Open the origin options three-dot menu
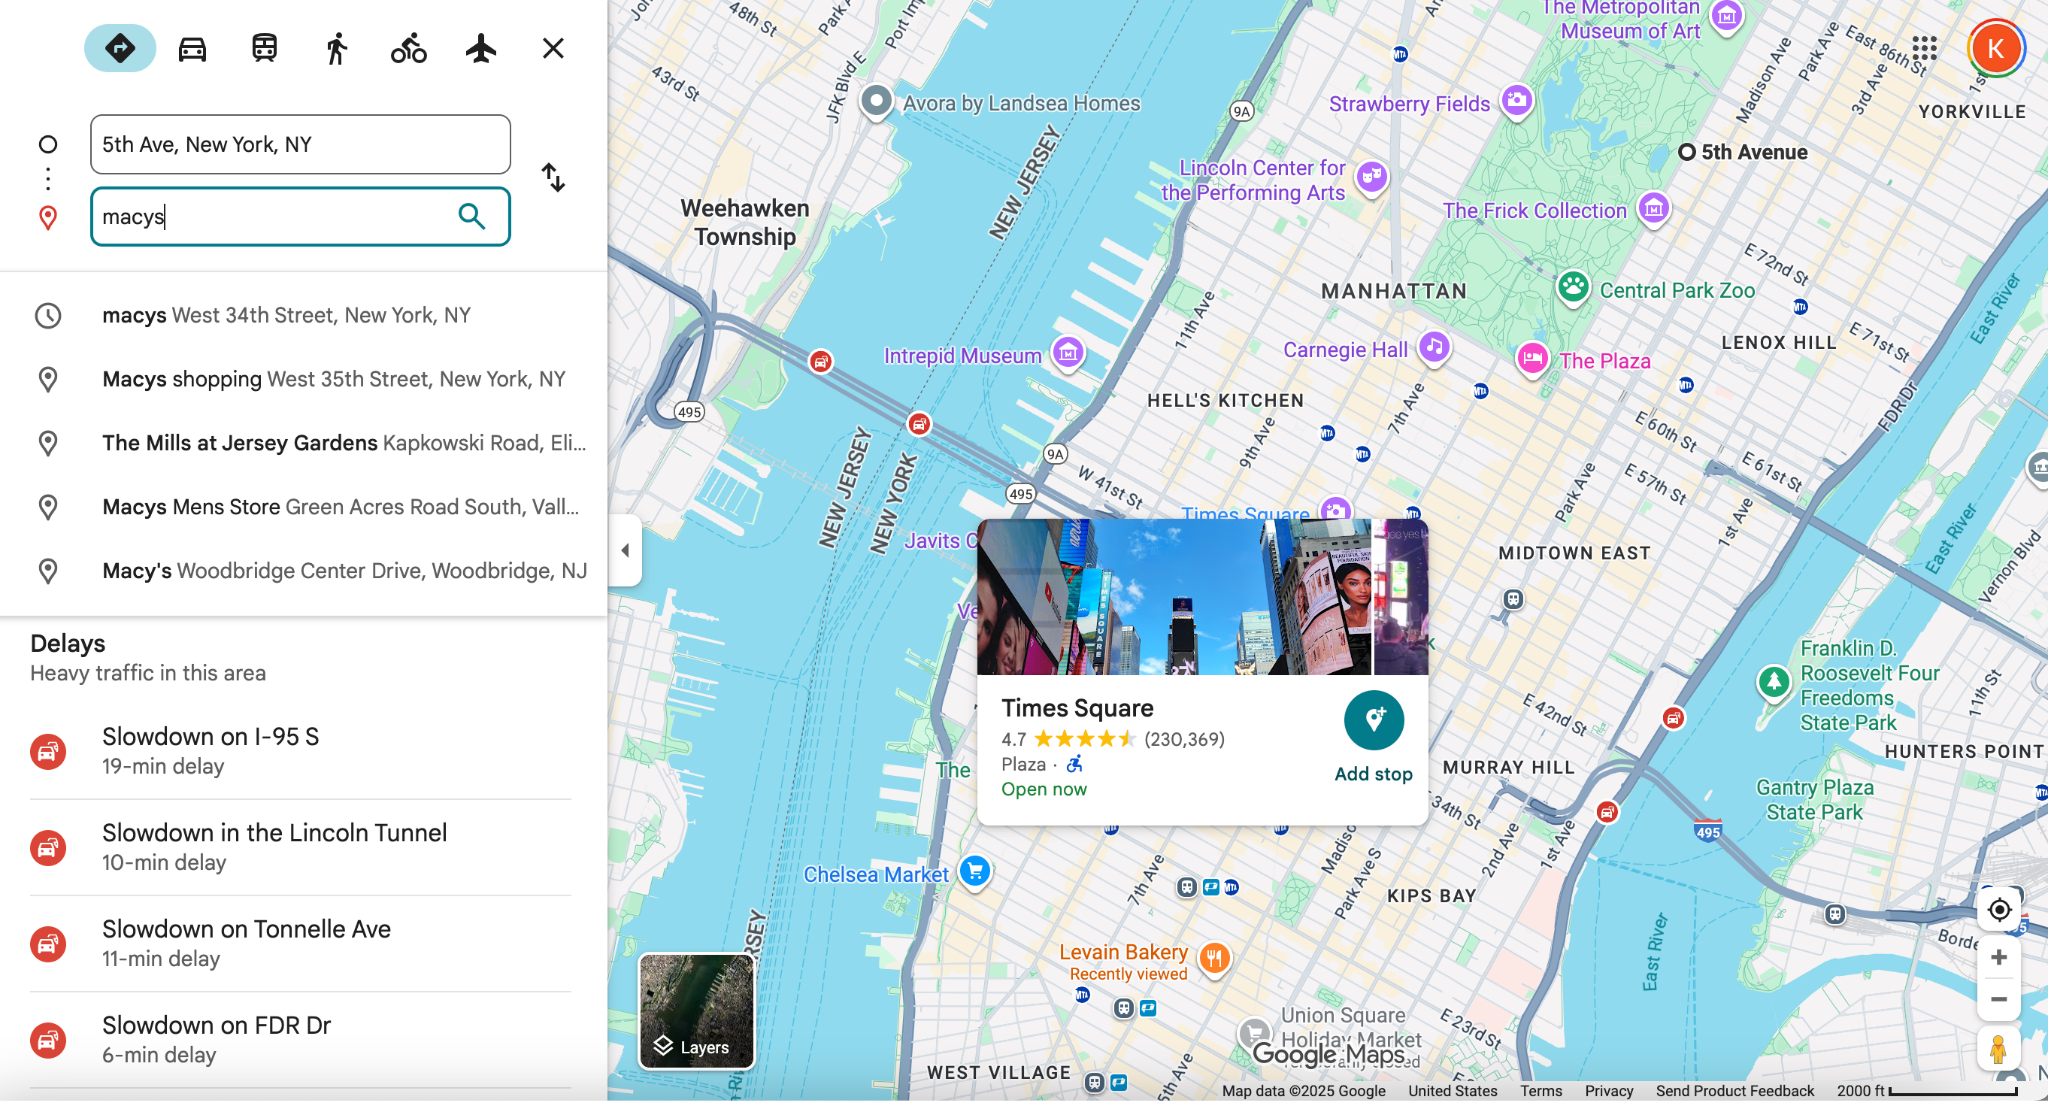Image resolution: width=2048 pixels, height=1101 pixels. click(47, 178)
